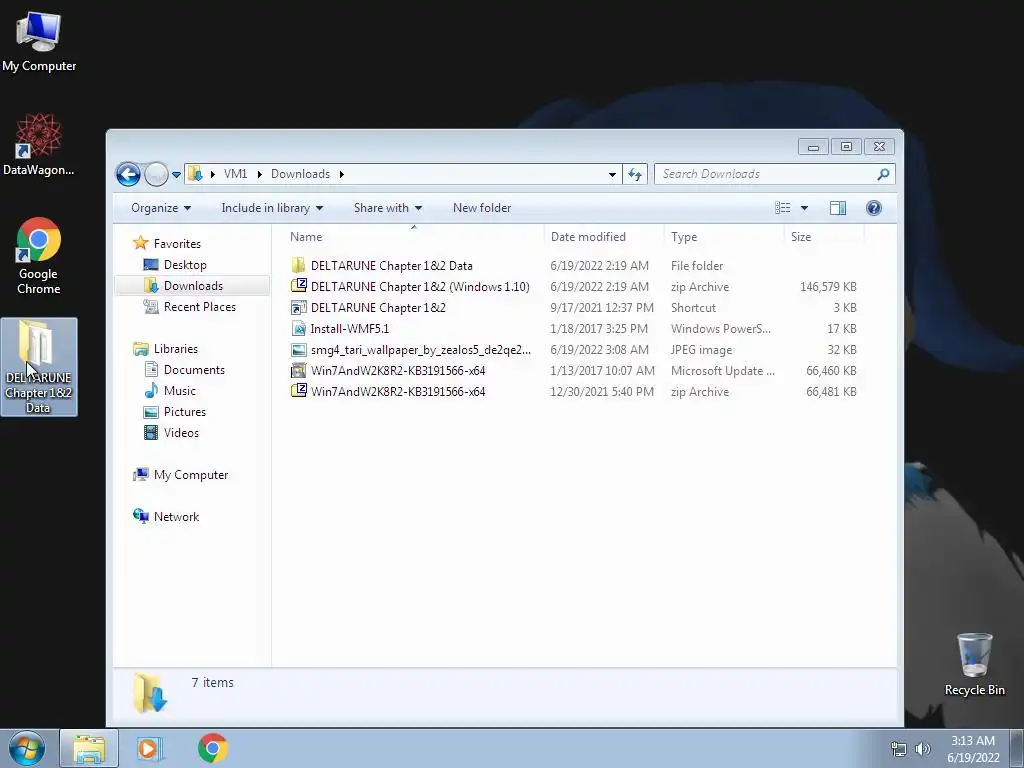Screen dimensions: 1024x768
Task: Select the DELTARUNE Chapter 1&2 Data folder icon
Action: pos(298,265)
